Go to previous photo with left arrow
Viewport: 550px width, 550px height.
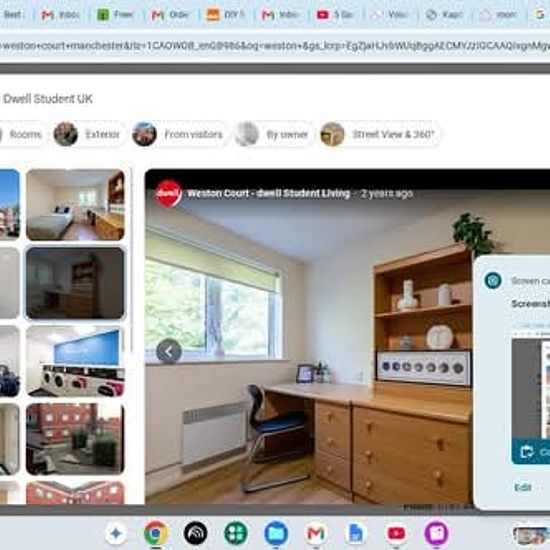point(169,351)
